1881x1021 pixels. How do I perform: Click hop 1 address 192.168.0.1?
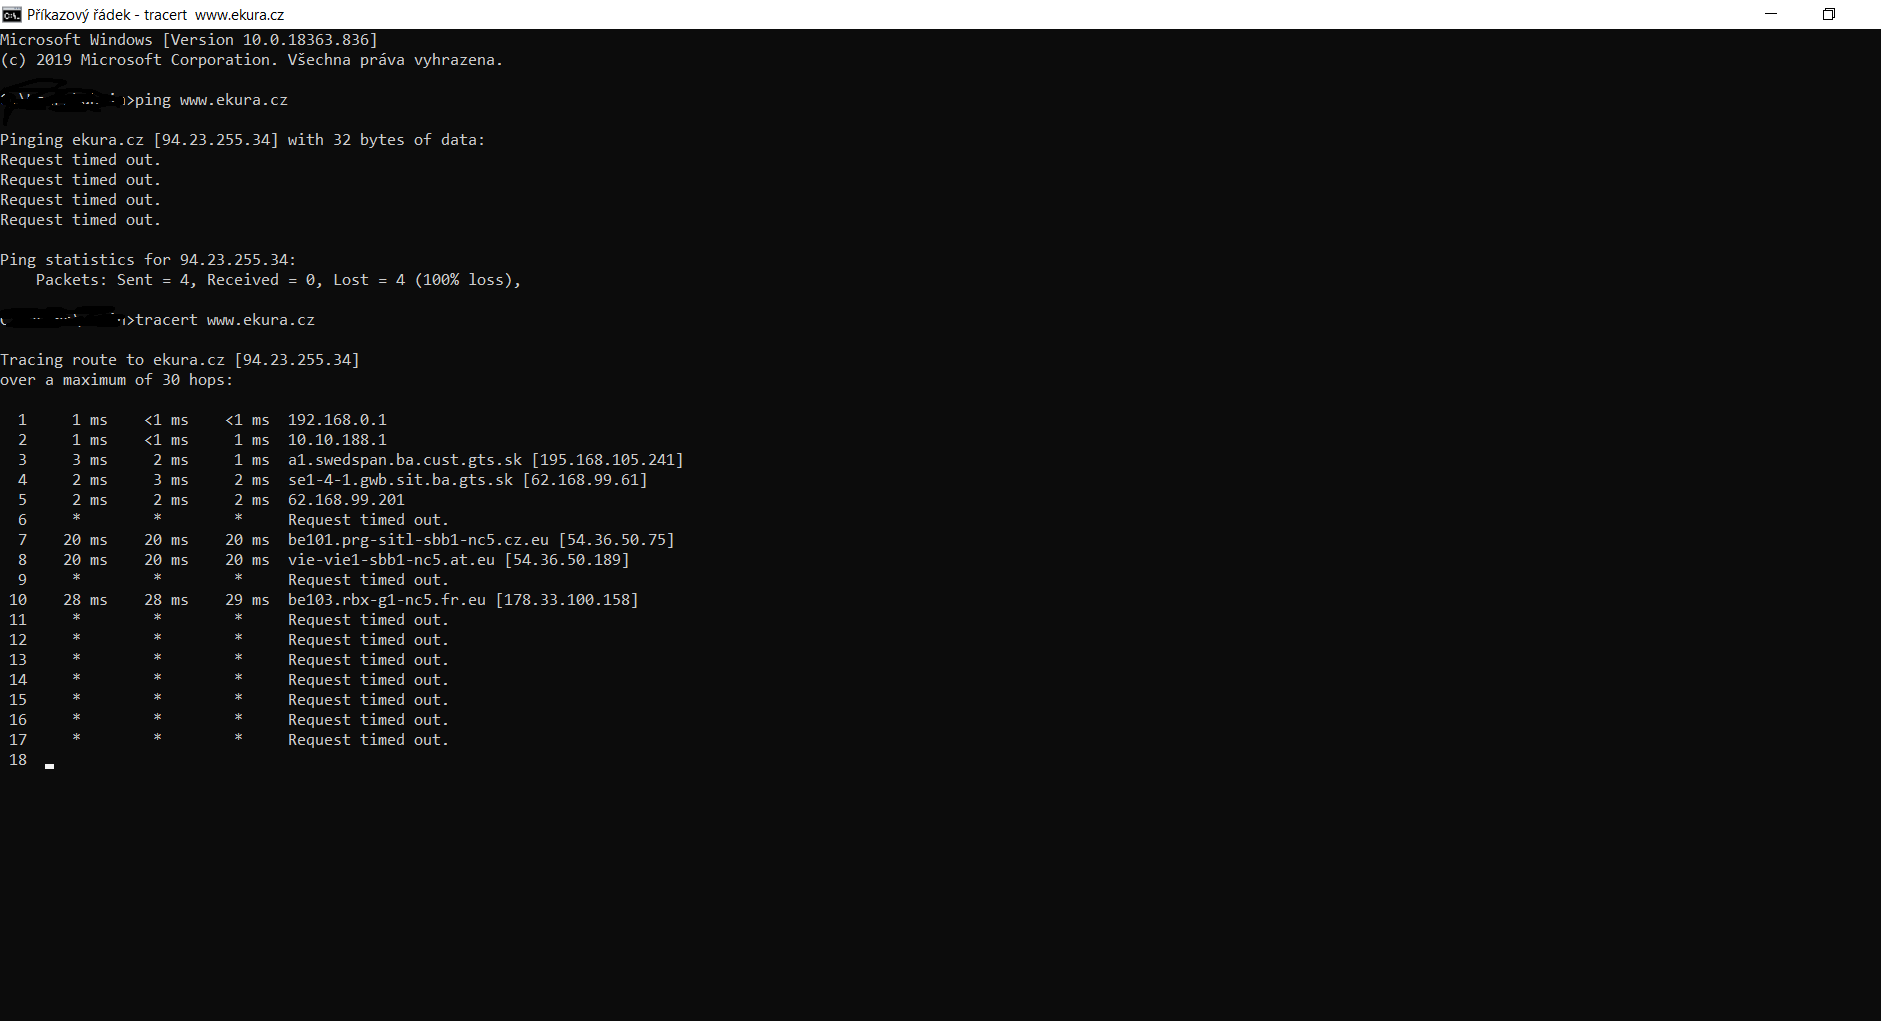[x=337, y=420]
